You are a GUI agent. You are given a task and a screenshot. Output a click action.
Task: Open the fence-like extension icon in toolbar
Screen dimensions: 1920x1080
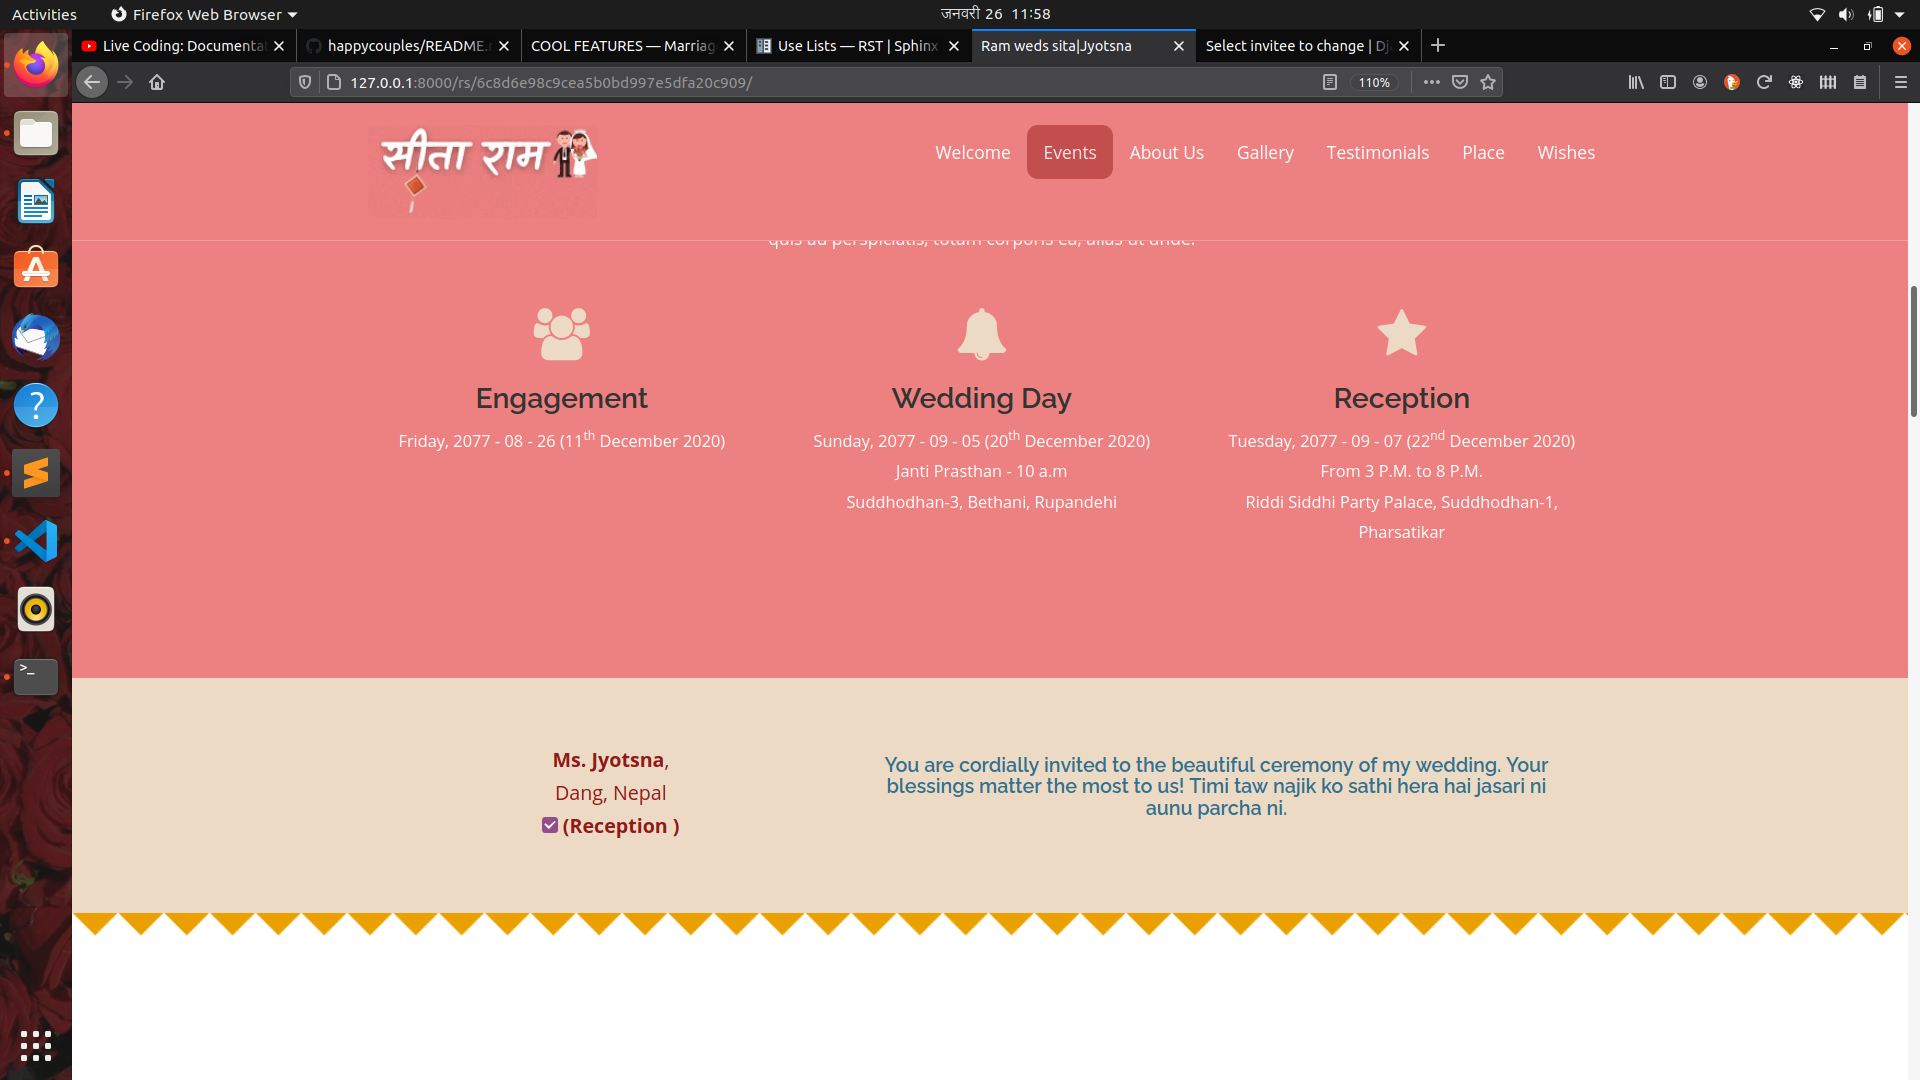(1828, 83)
